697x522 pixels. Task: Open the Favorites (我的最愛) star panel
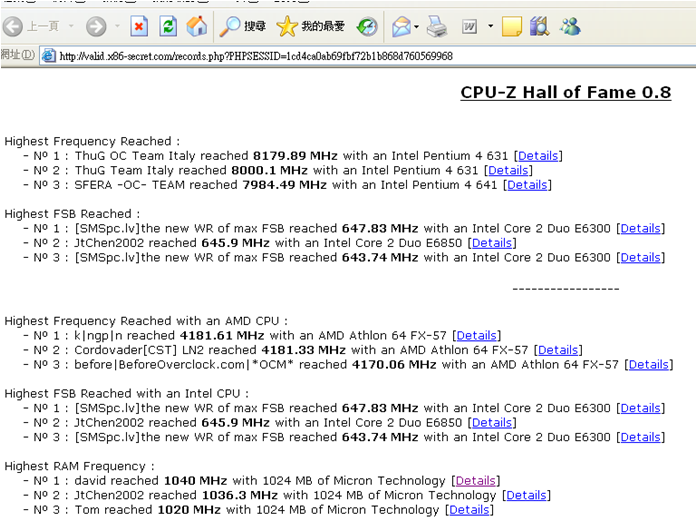(x=311, y=26)
